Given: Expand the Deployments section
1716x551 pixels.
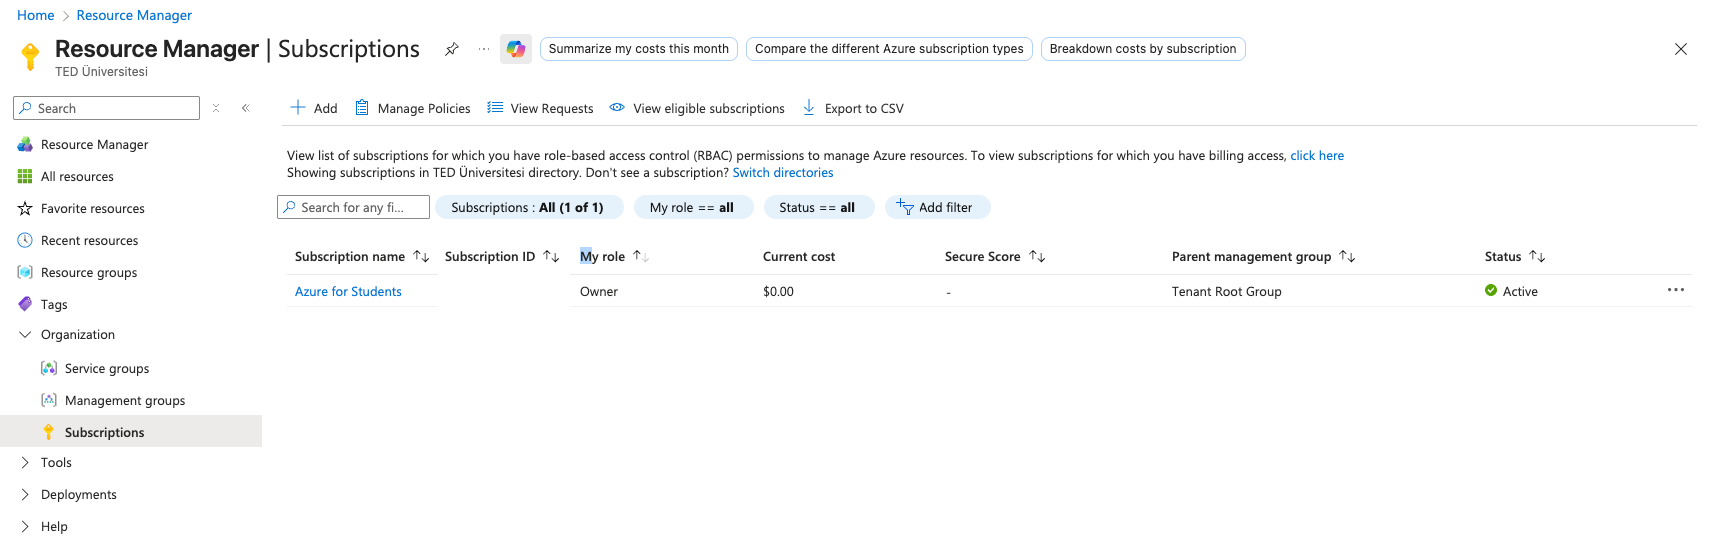Looking at the screenshot, I should 25,495.
